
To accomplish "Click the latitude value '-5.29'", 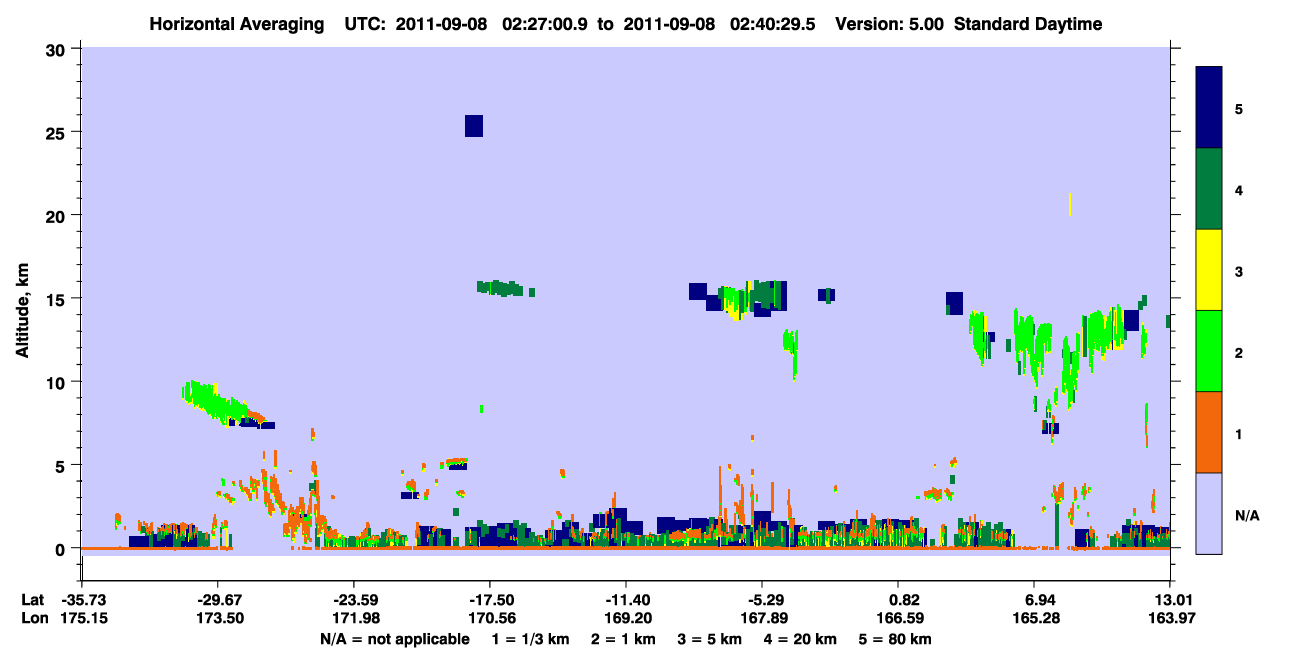I will coord(762,600).
